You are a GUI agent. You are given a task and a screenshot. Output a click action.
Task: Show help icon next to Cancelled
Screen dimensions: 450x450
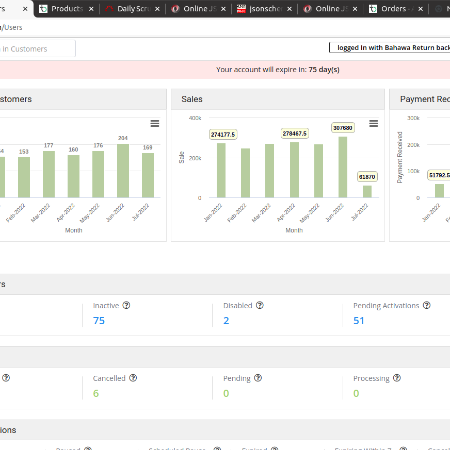[x=133, y=378]
